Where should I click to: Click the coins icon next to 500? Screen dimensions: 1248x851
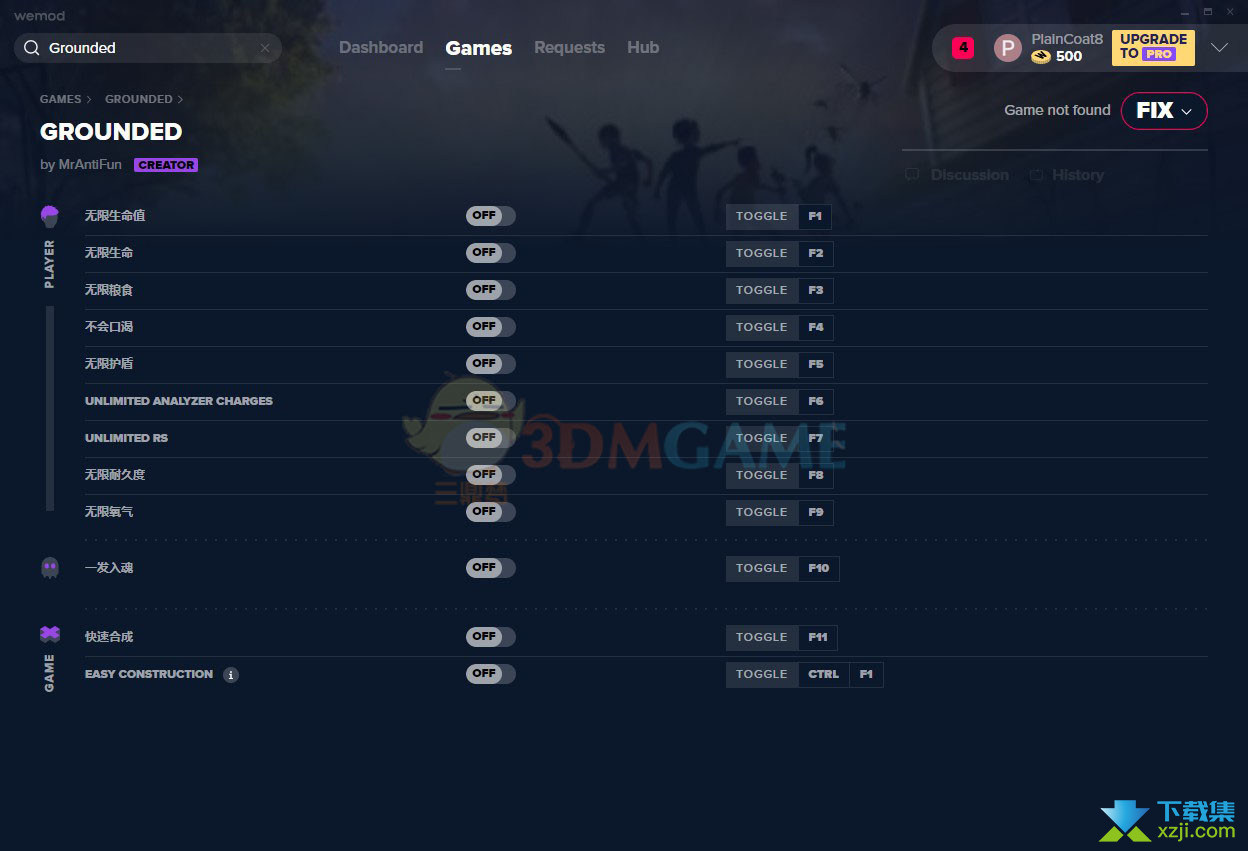pos(1041,57)
